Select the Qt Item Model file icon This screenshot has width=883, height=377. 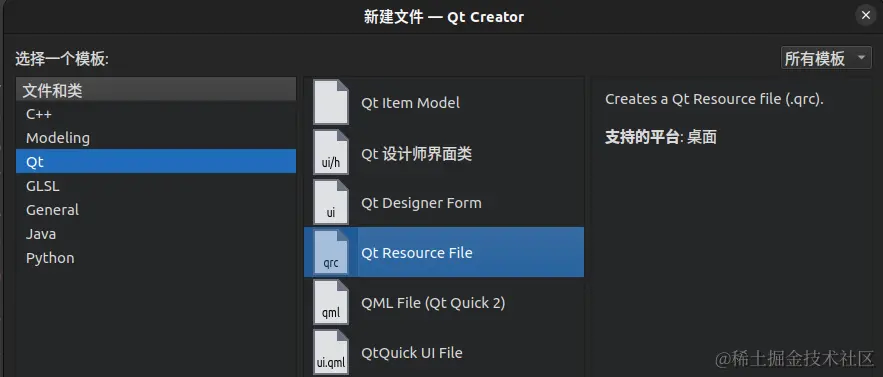coord(331,103)
